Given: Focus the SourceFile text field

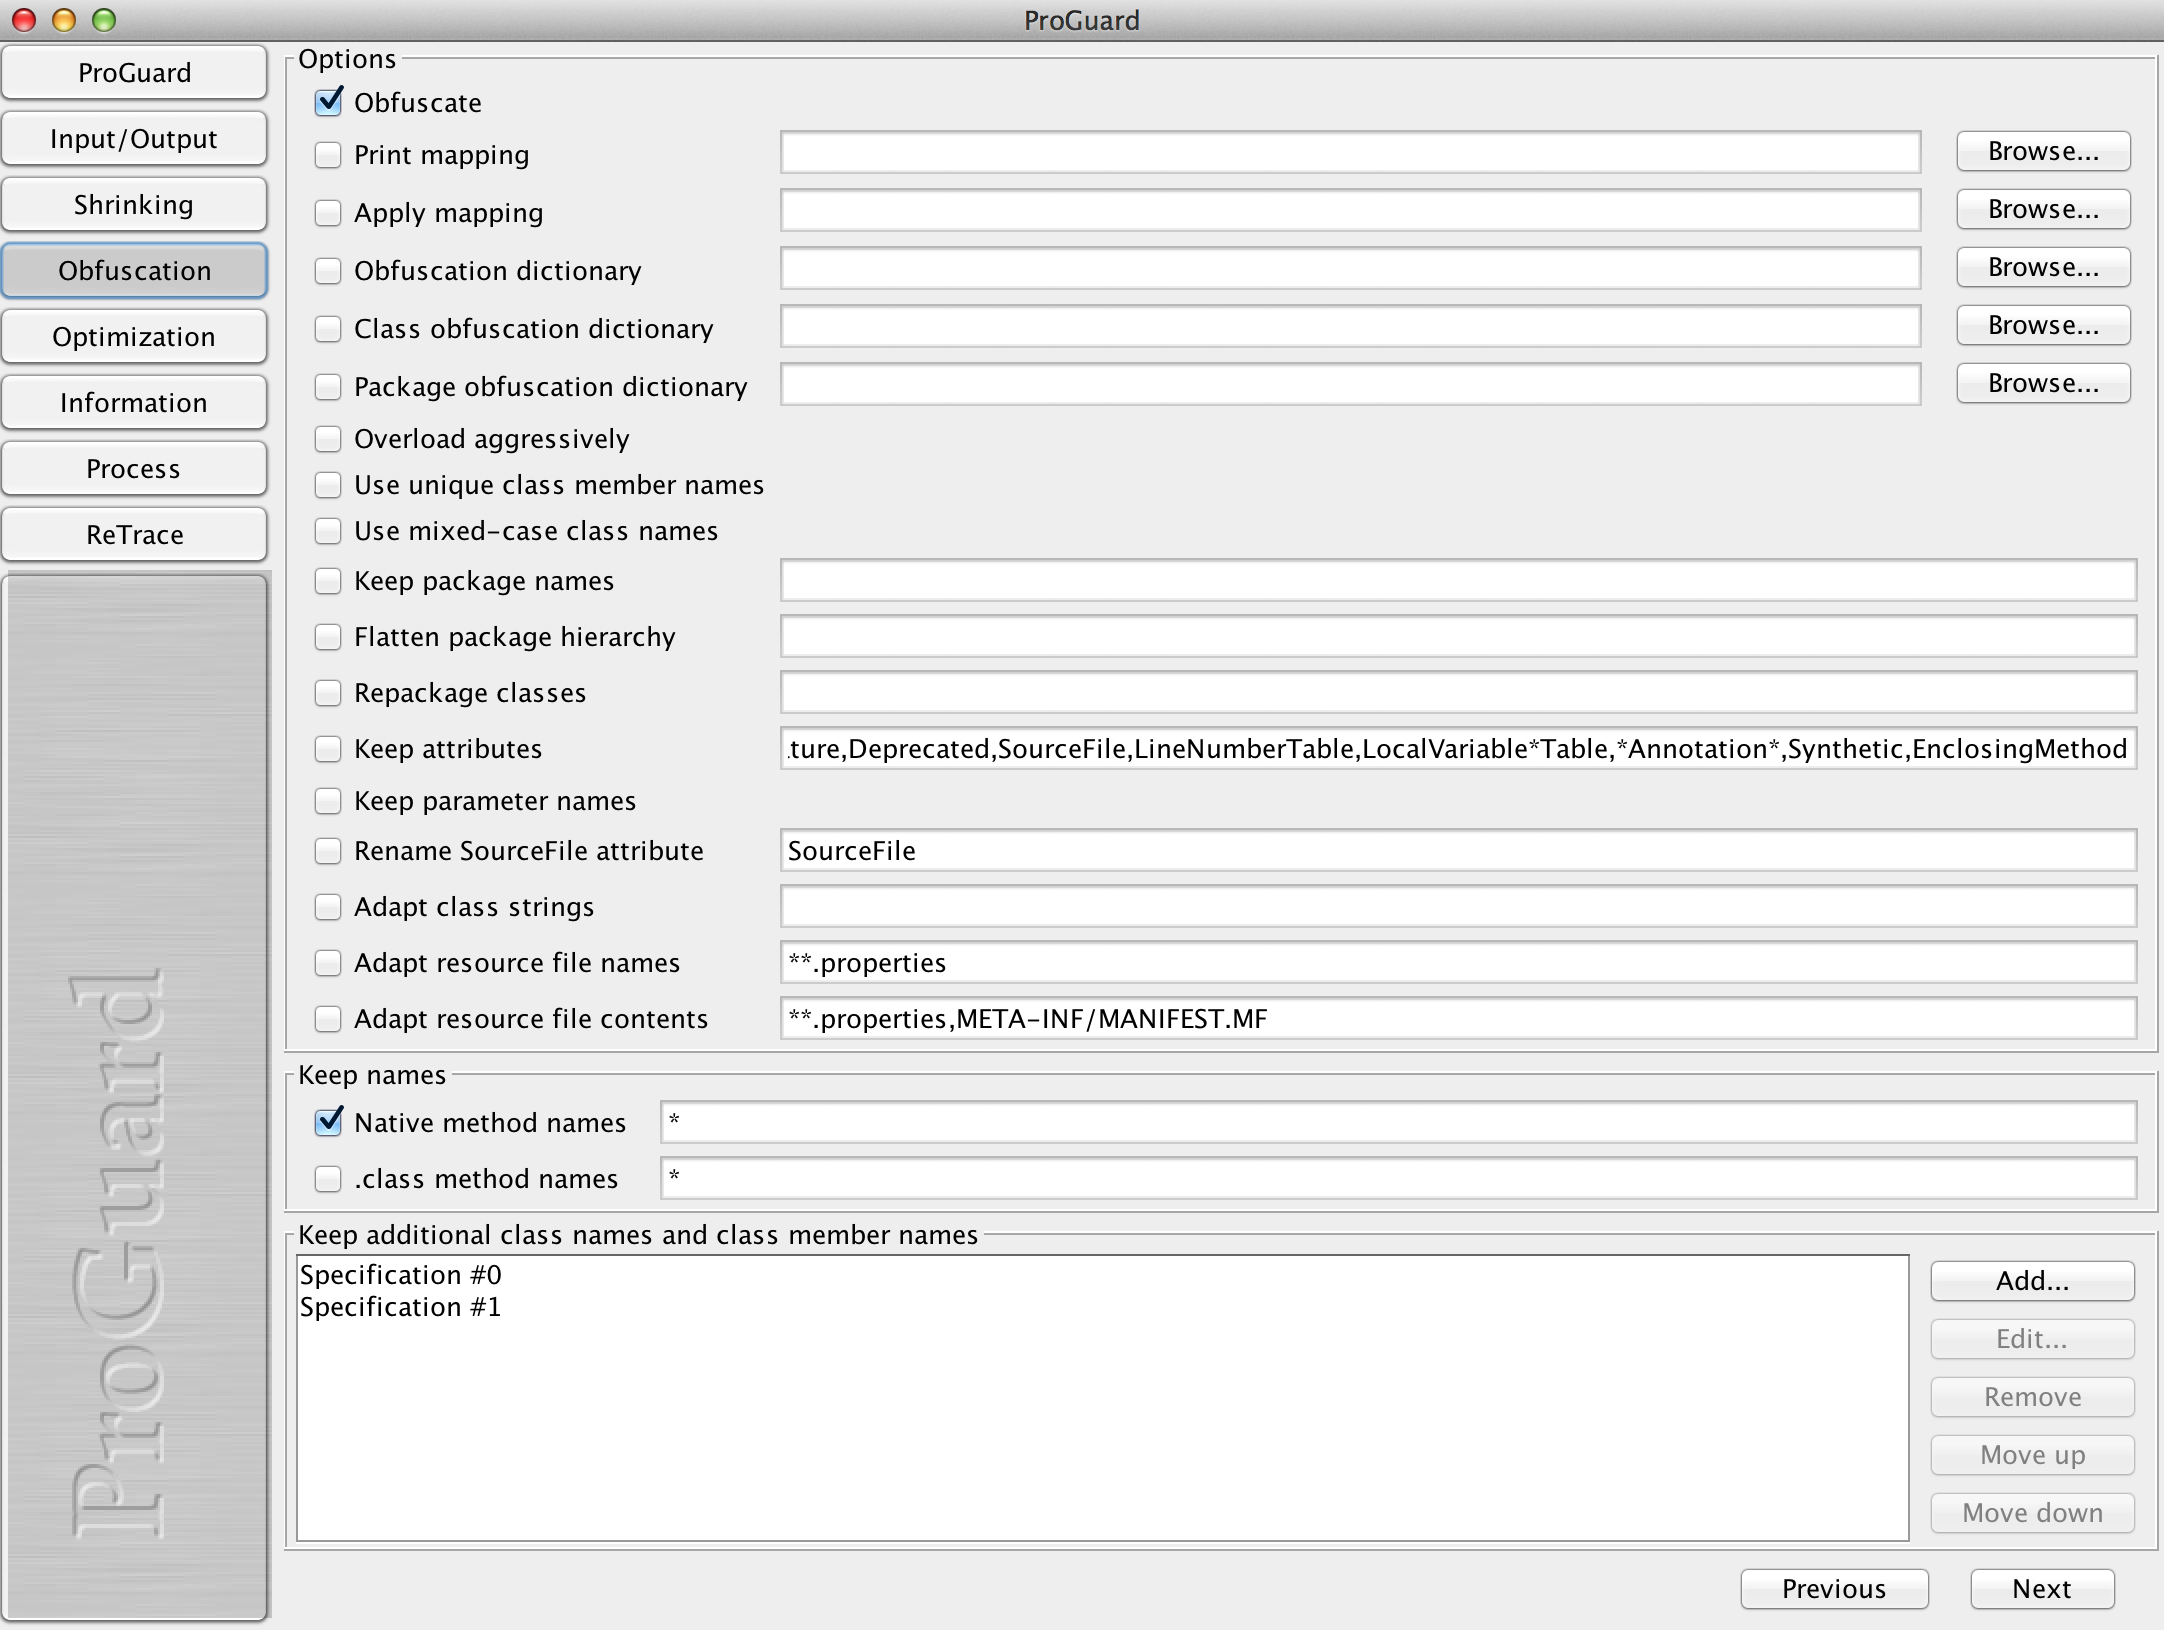Looking at the screenshot, I should [x=1458, y=850].
